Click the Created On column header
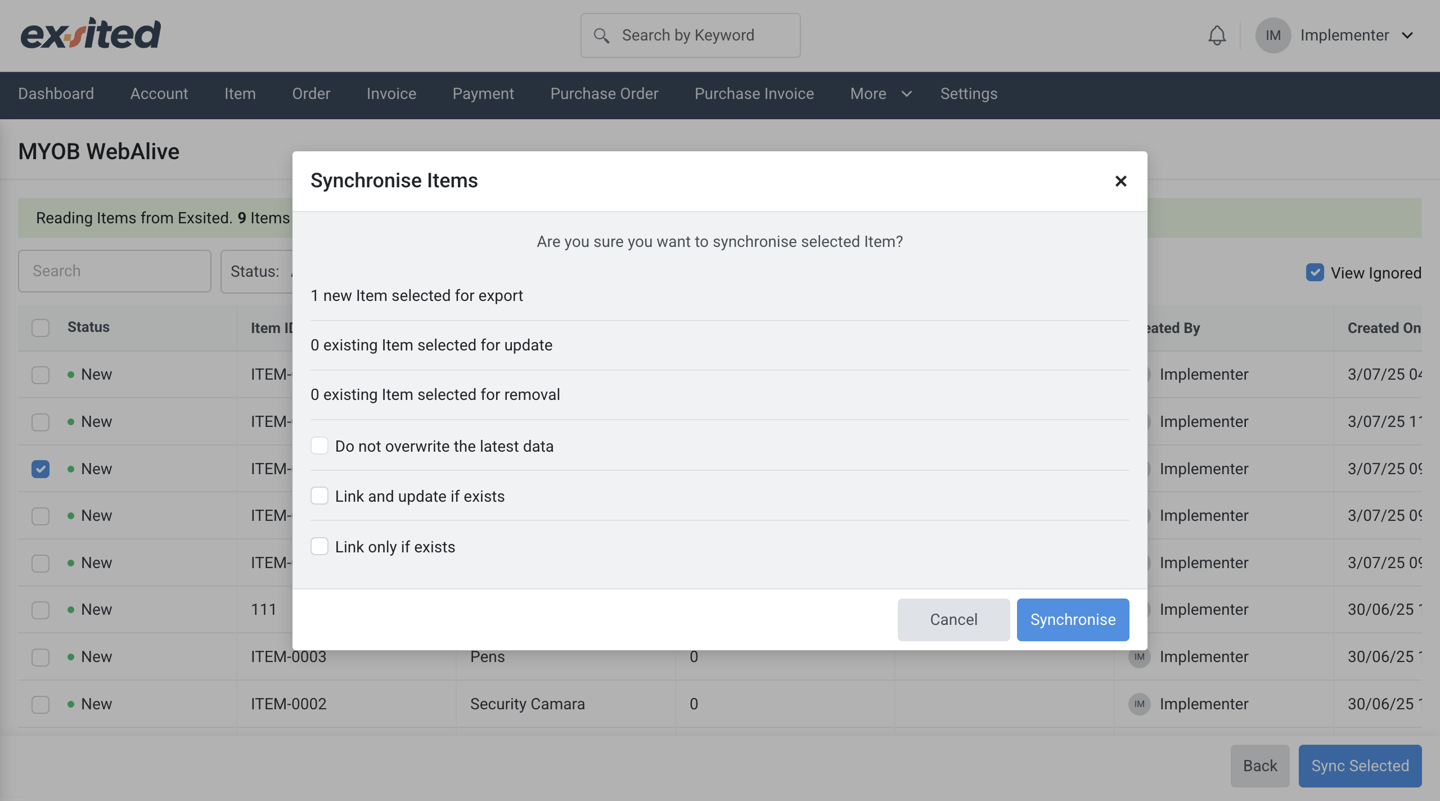This screenshot has width=1440, height=801. point(1384,328)
